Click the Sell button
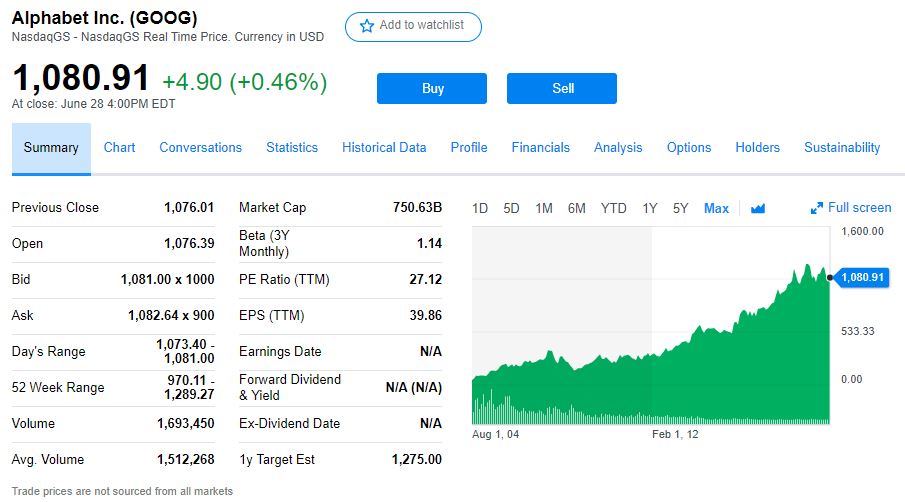This screenshot has height=502, width=905. 562,88
